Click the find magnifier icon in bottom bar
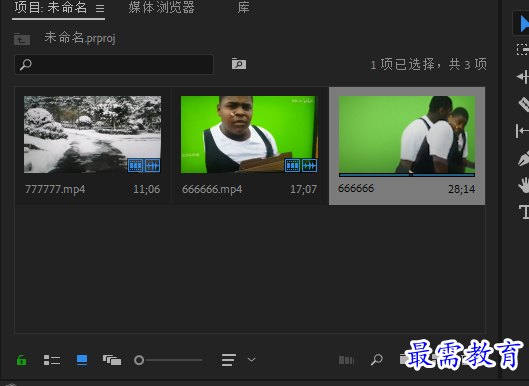Screen dimensions: 529x386 [x=377, y=360]
